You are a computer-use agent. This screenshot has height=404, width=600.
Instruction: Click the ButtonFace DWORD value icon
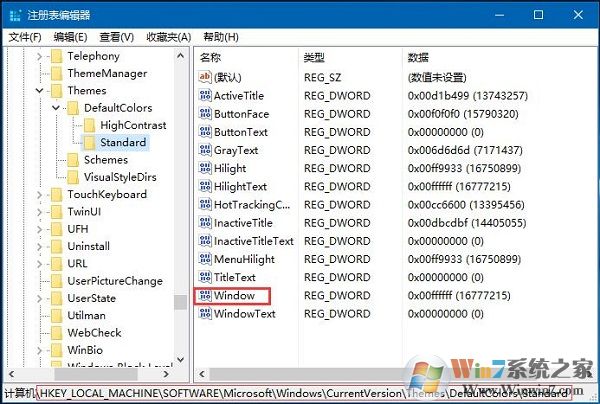[x=205, y=114]
